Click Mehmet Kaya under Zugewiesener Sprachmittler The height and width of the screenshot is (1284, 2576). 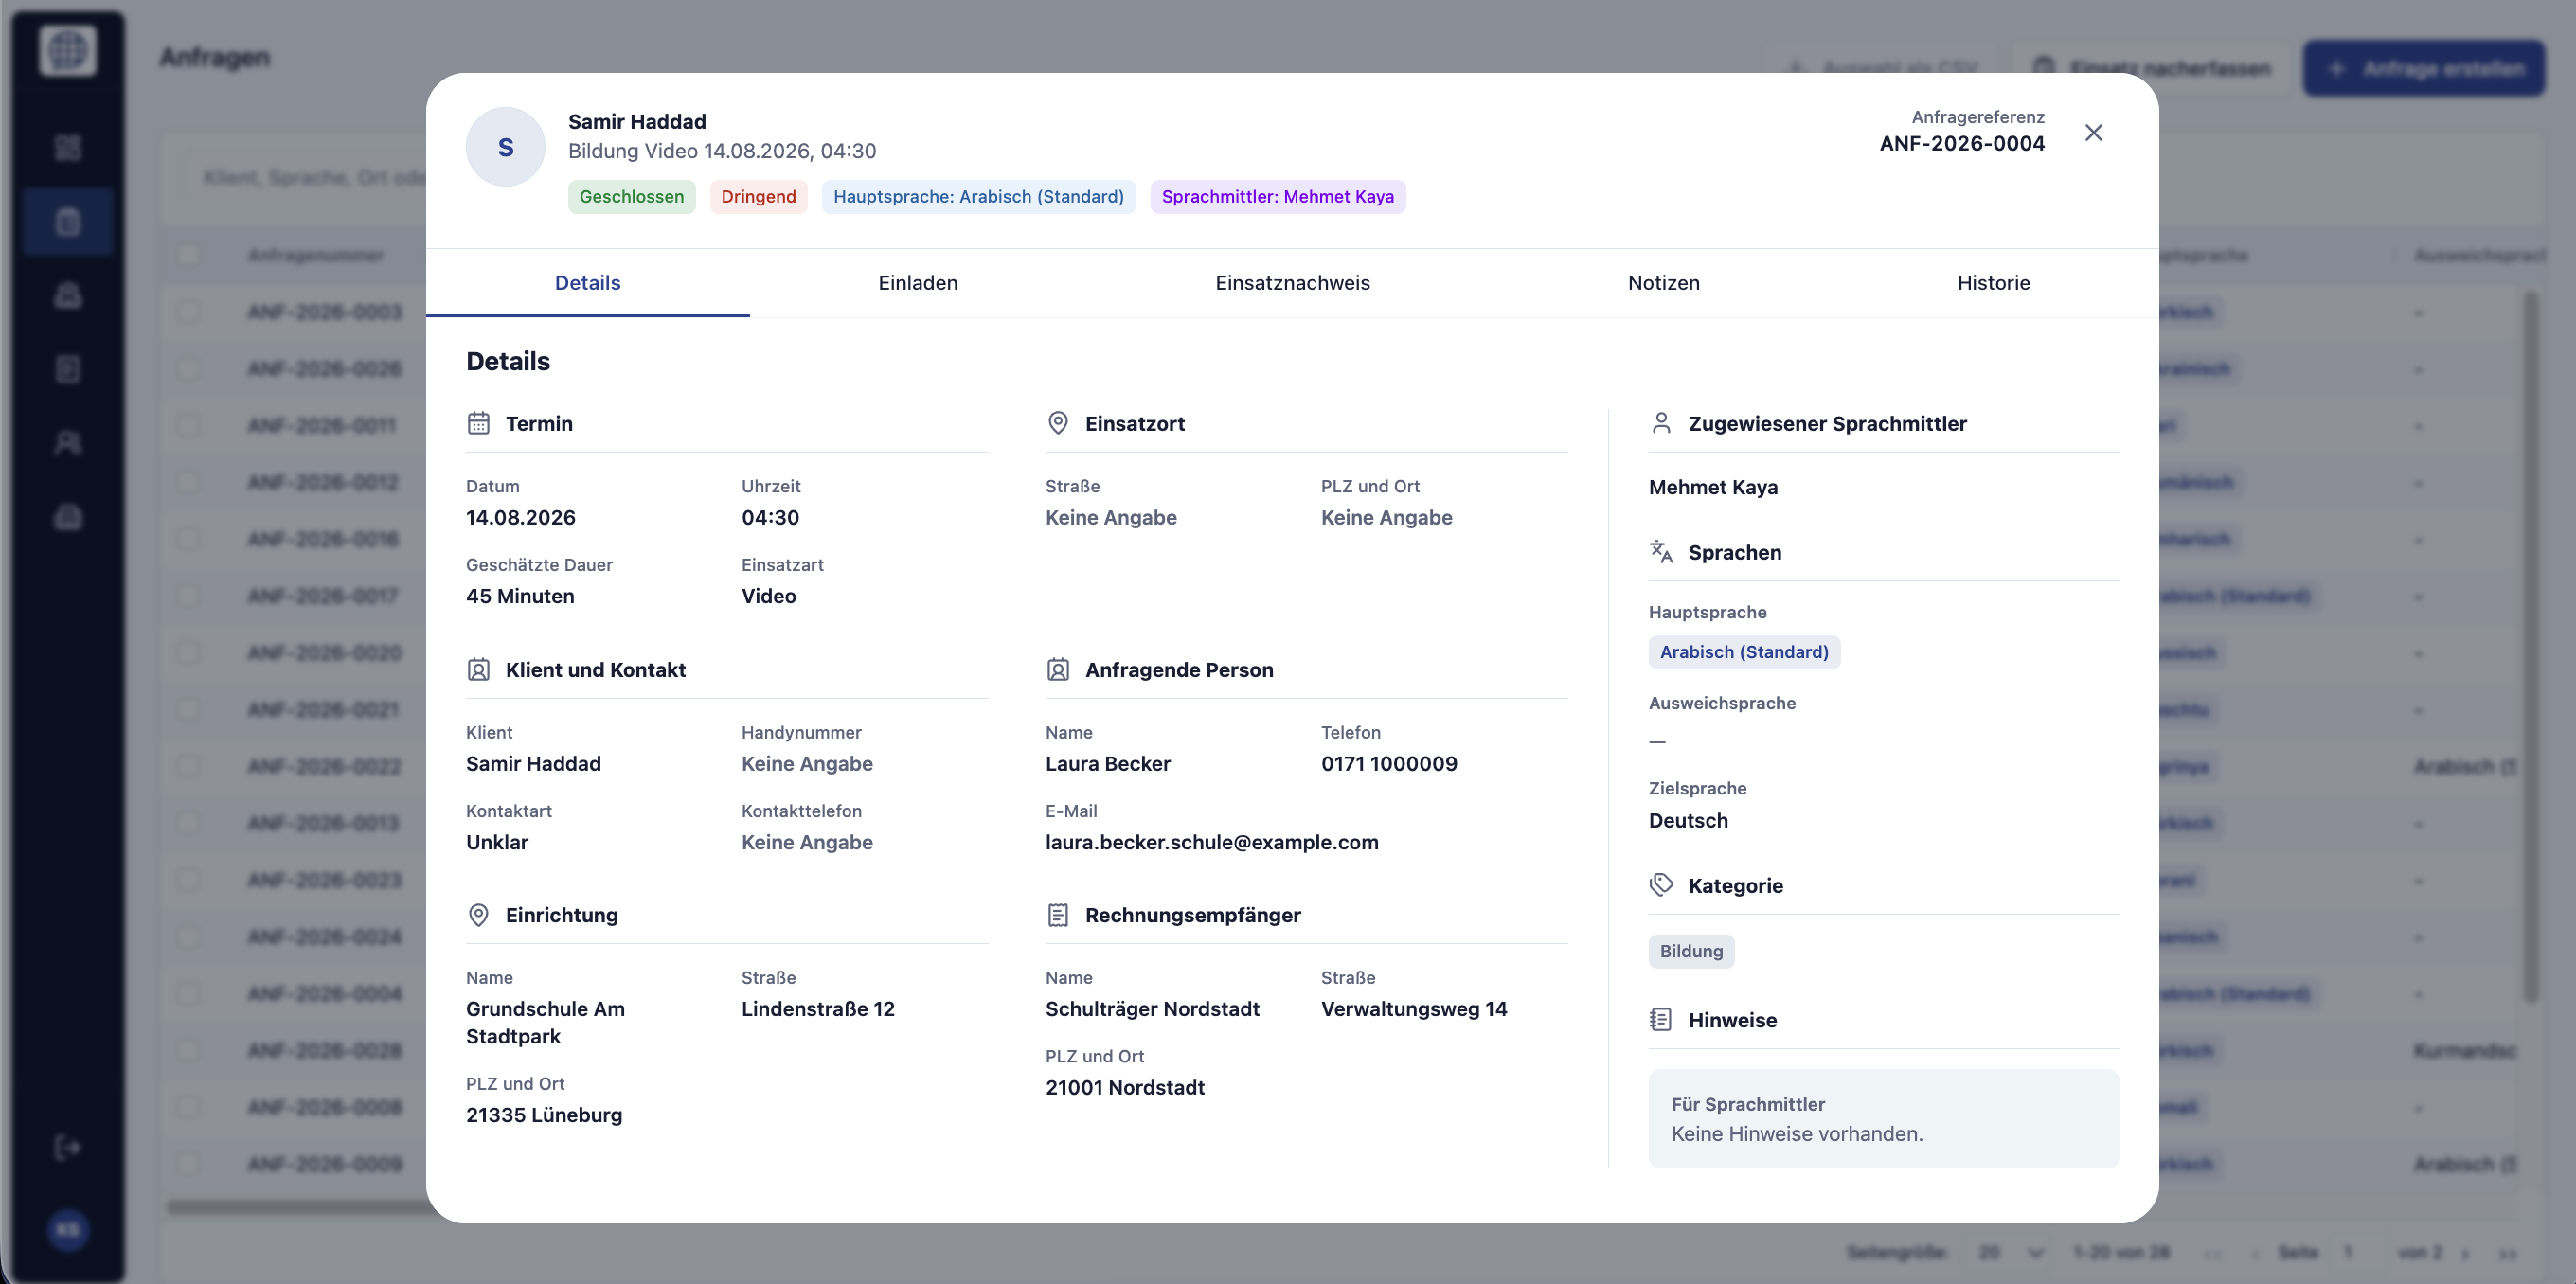tap(1713, 487)
